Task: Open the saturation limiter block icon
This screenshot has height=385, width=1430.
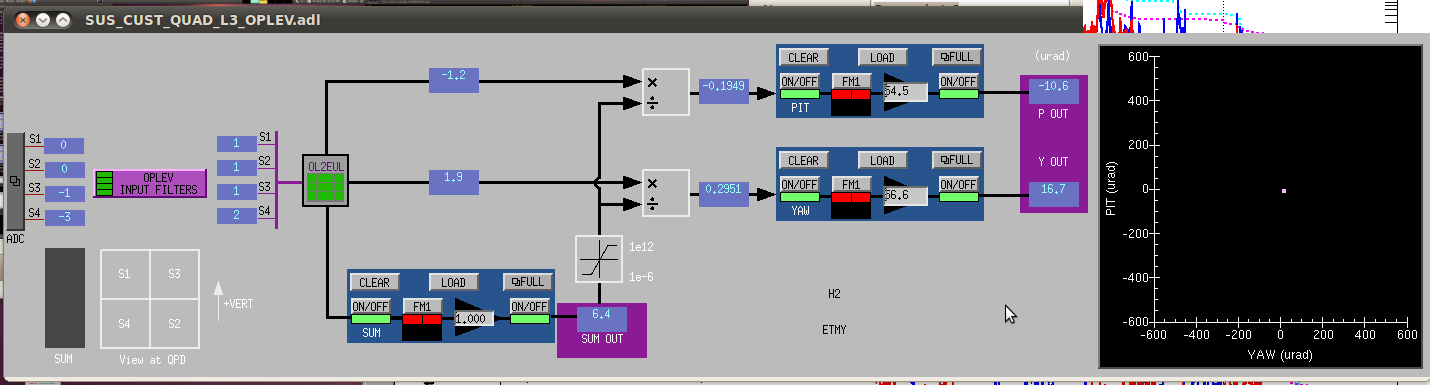Action: point(599,259)
